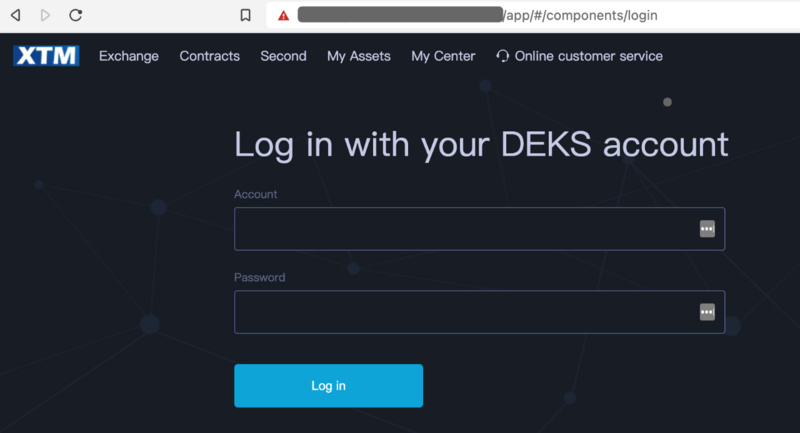Click the bookmark icon beside the address bar

pos(245,16)
